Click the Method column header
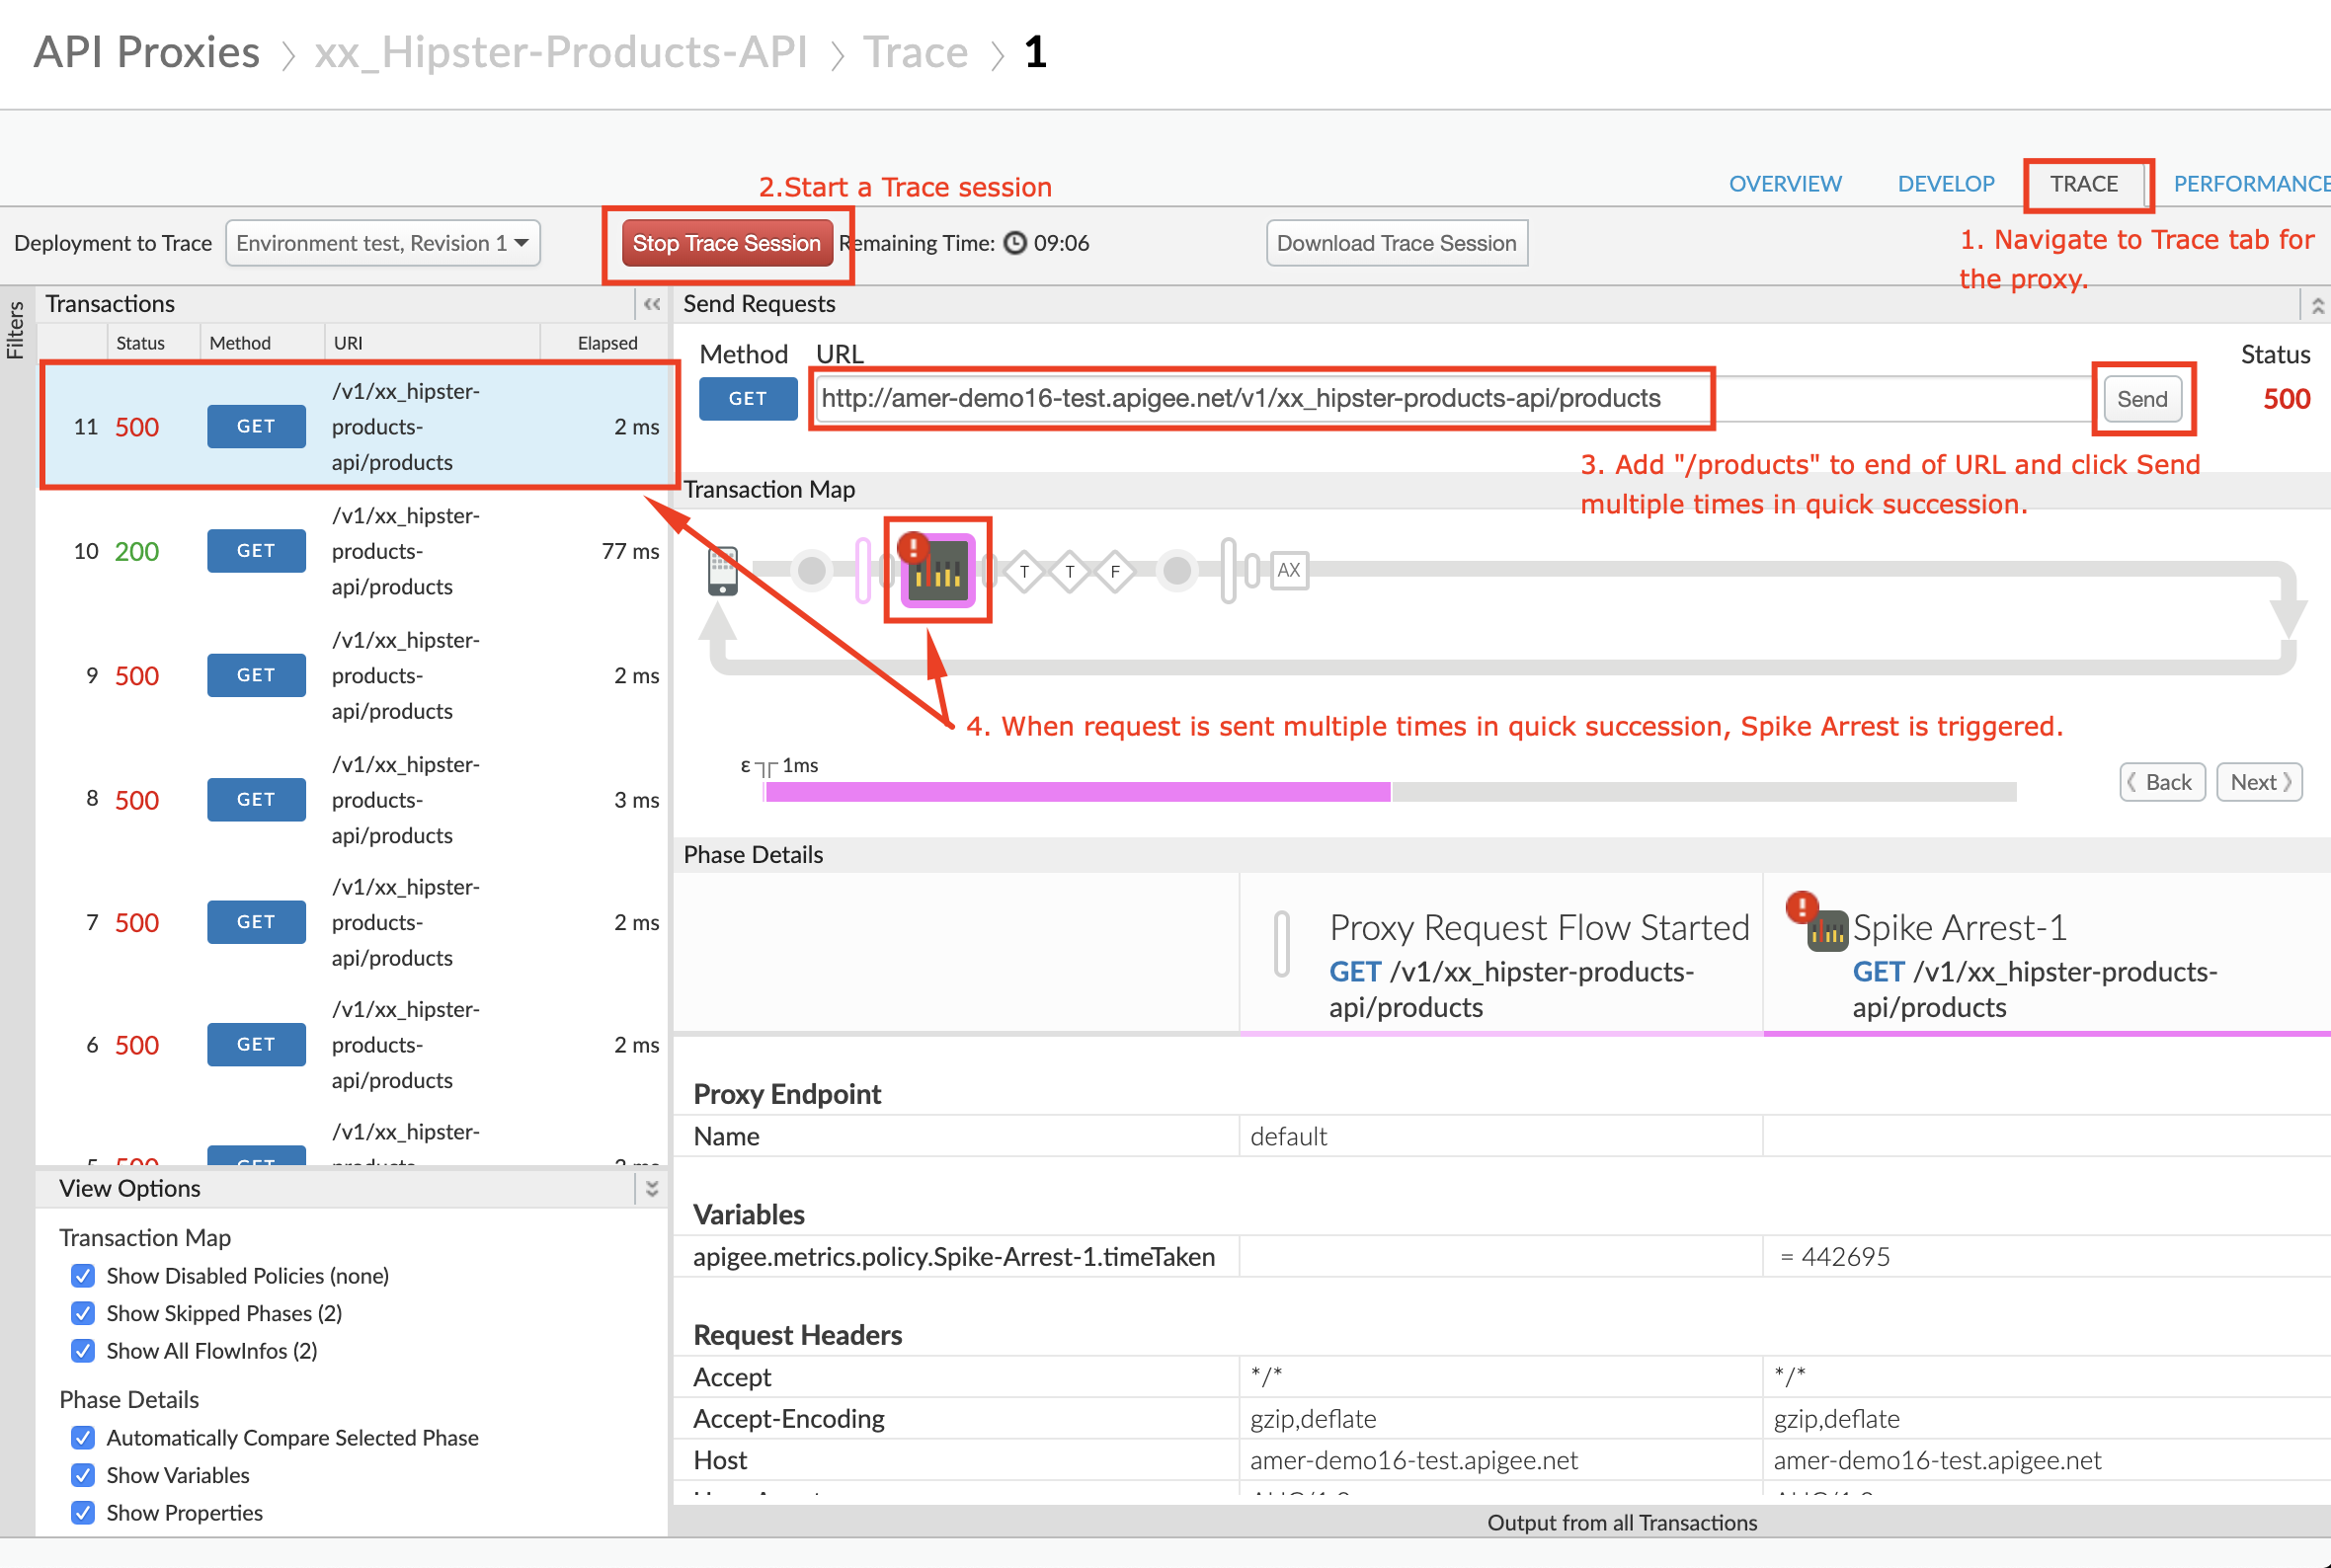Viewport: 2331px width, 1568px height. coord(240,343)
